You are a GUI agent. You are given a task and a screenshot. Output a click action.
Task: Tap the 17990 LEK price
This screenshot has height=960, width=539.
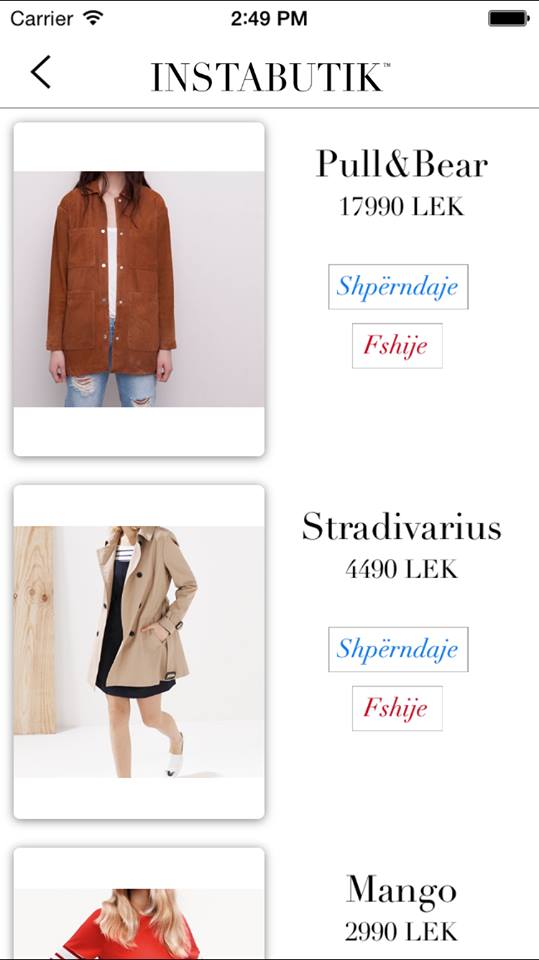[x=402, y=207]
